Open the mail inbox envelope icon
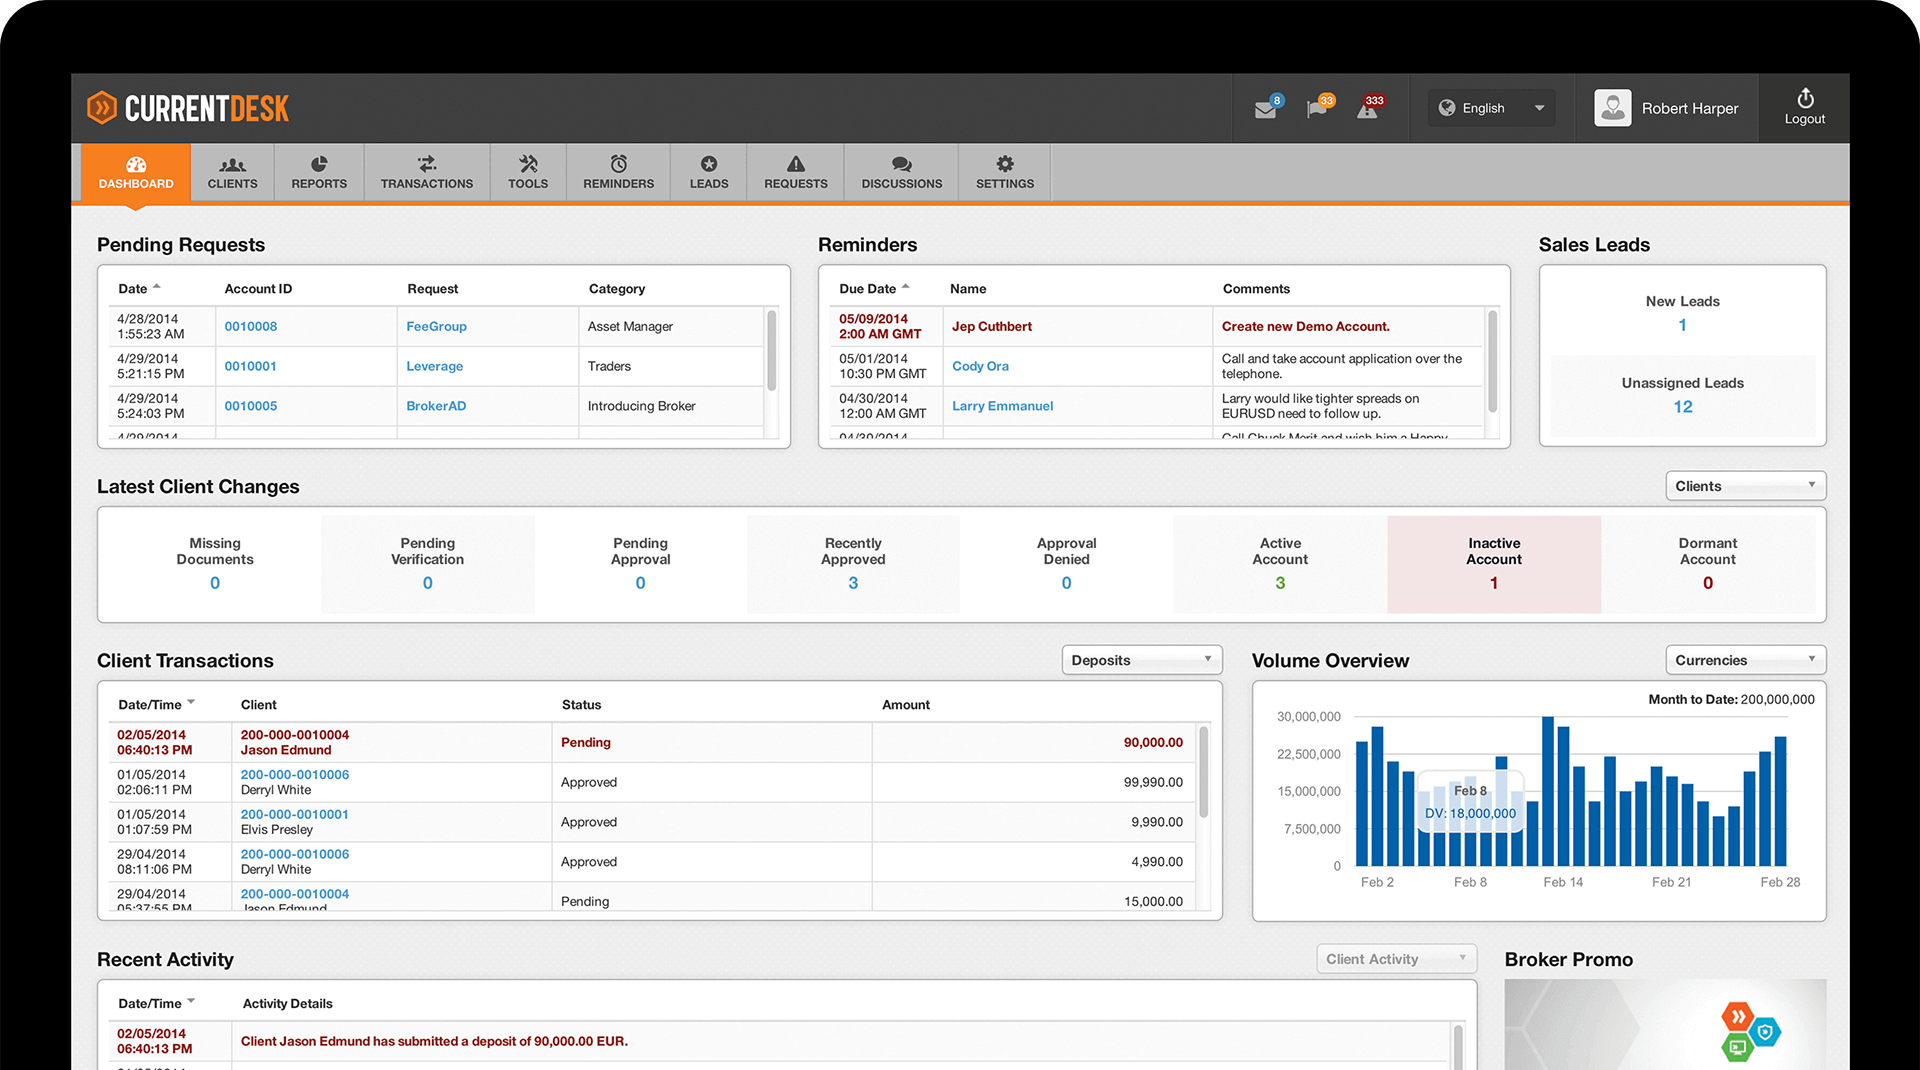Image resolution: width=1920 pixels, height=1070 pixels. (x=1266, y=109)
